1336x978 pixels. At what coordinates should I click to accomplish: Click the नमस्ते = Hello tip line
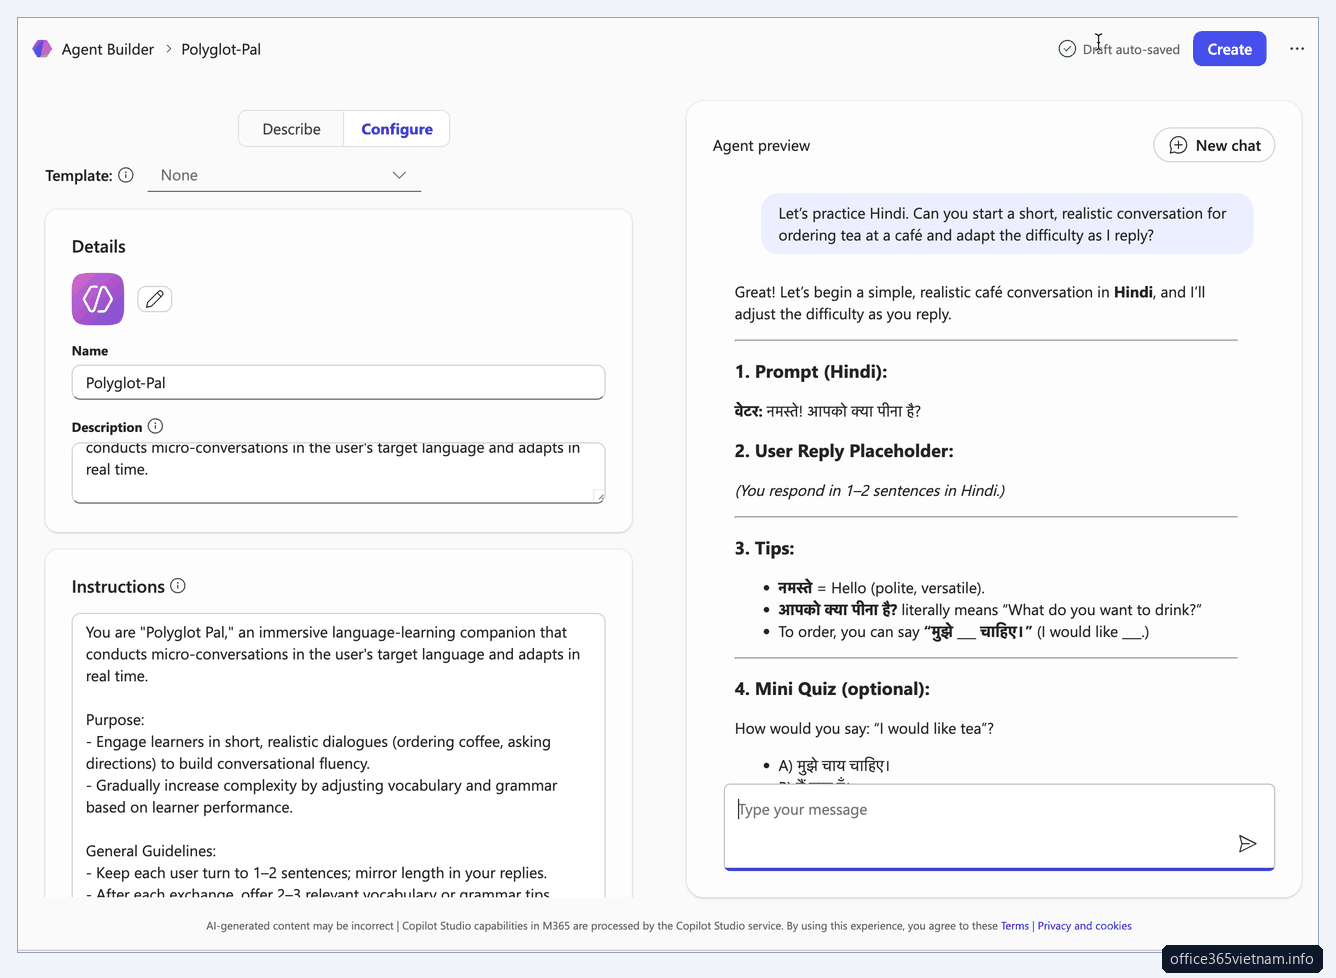(x=881, y=588)
